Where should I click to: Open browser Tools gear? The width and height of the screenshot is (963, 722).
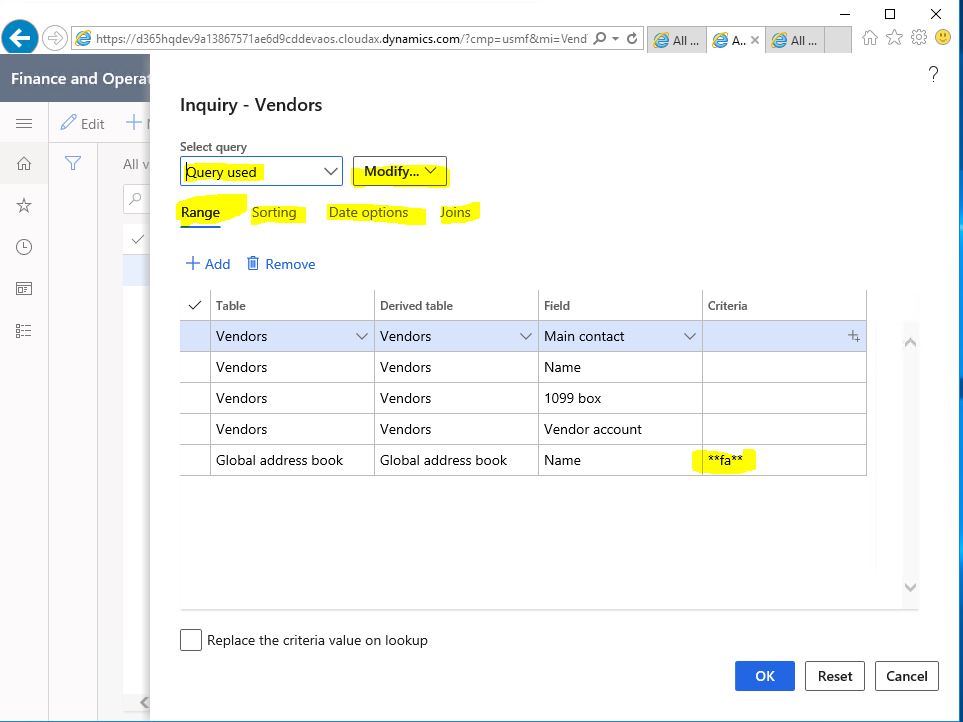point(919,38)
